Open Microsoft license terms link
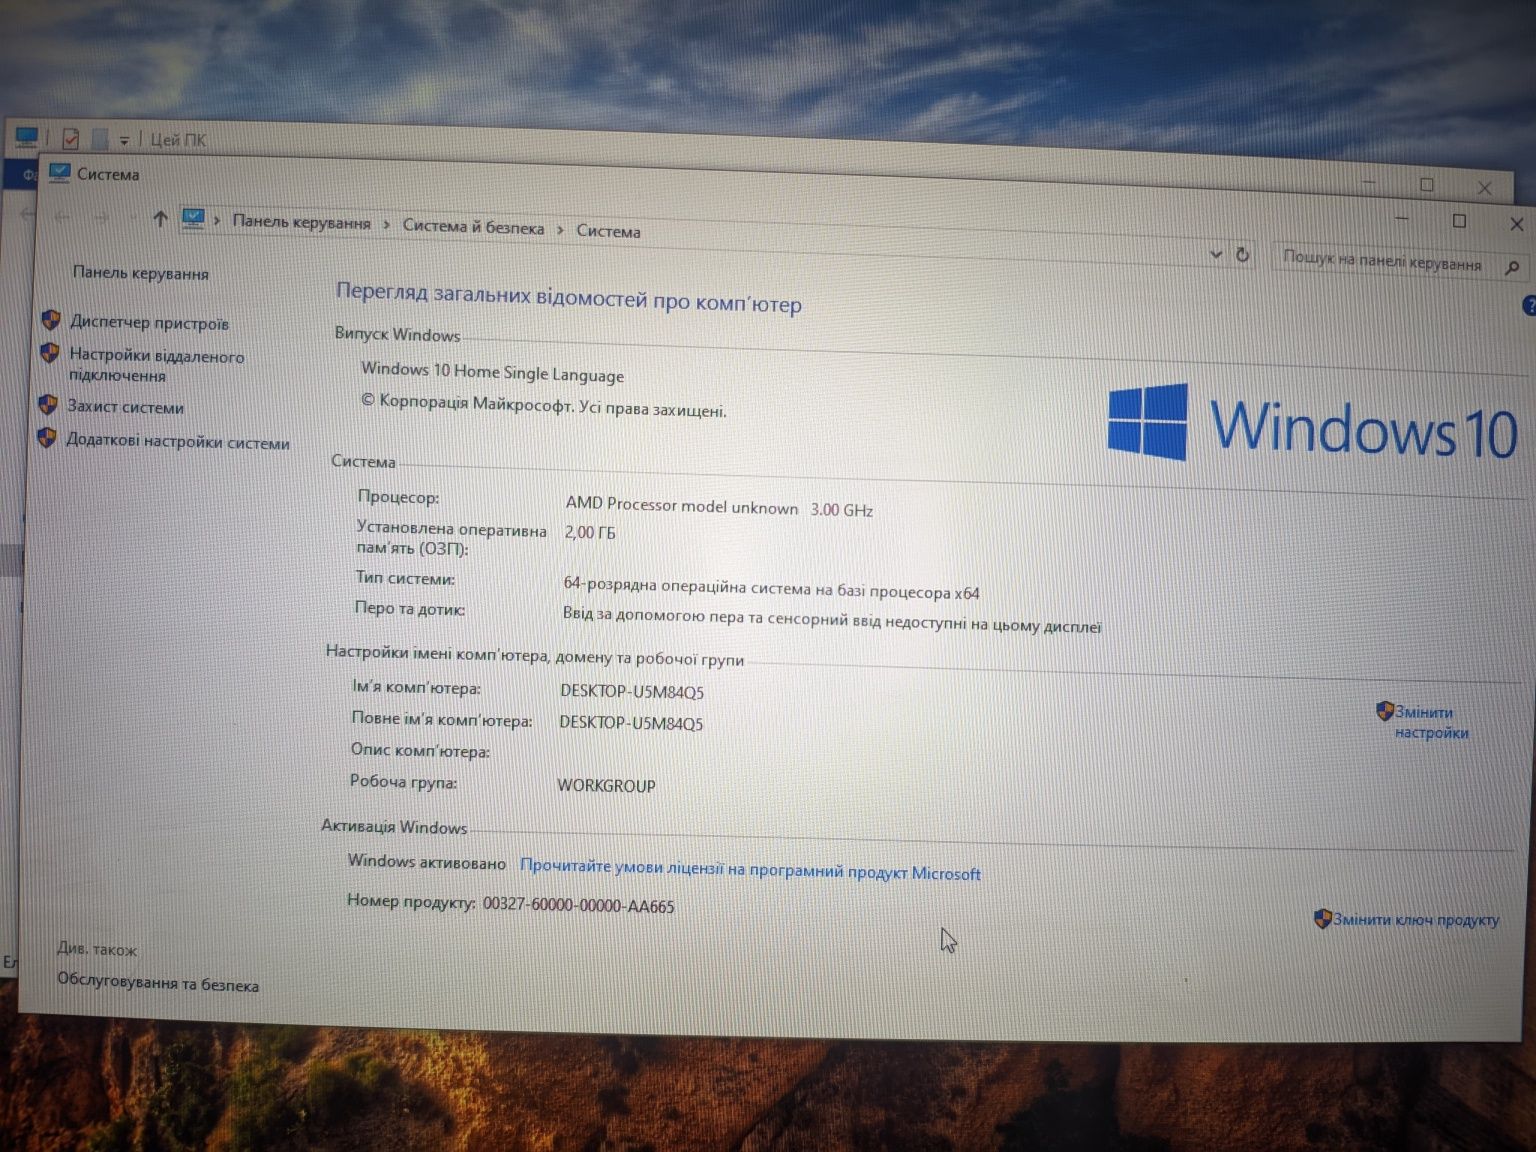The image size is (1536, 1152). tap(750, 870)
